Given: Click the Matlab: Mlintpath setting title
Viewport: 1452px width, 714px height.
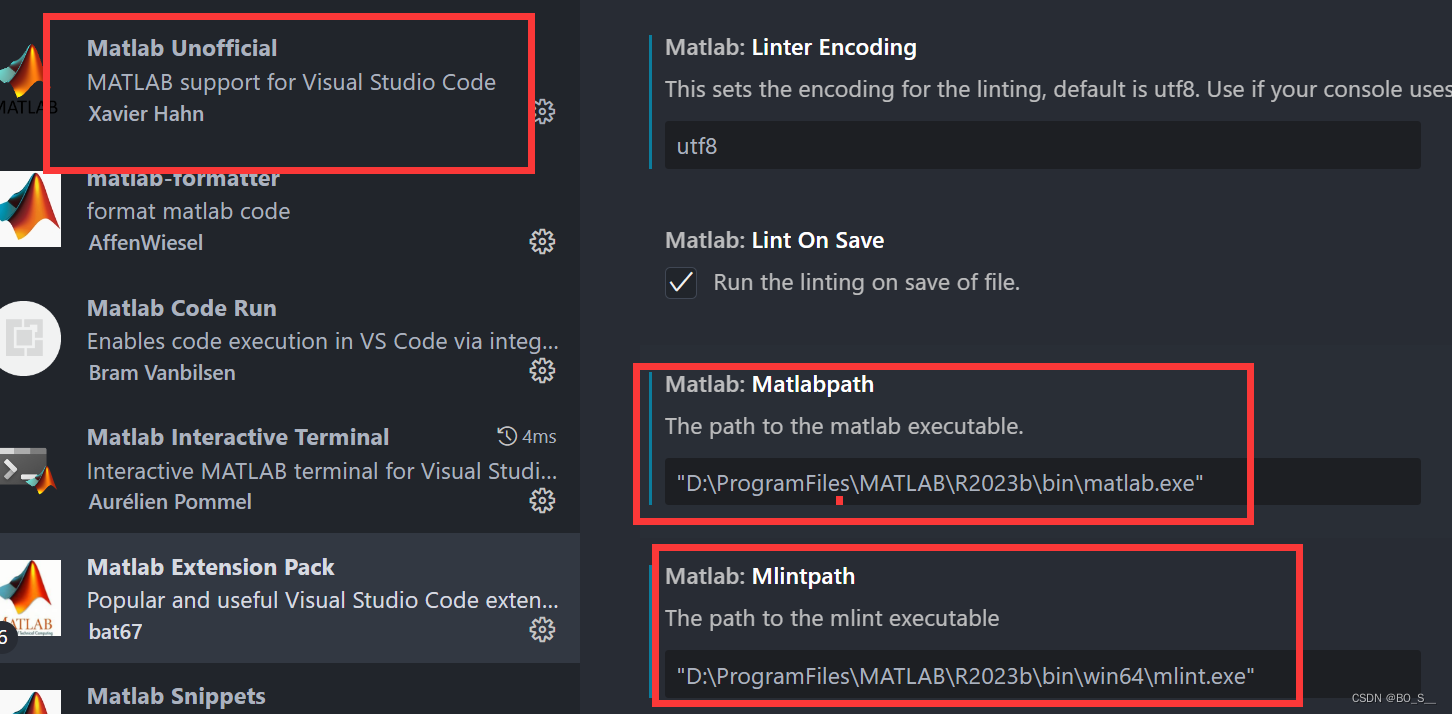Looking at the screenshot, I should pyautogui.click(x=760, y=576).
